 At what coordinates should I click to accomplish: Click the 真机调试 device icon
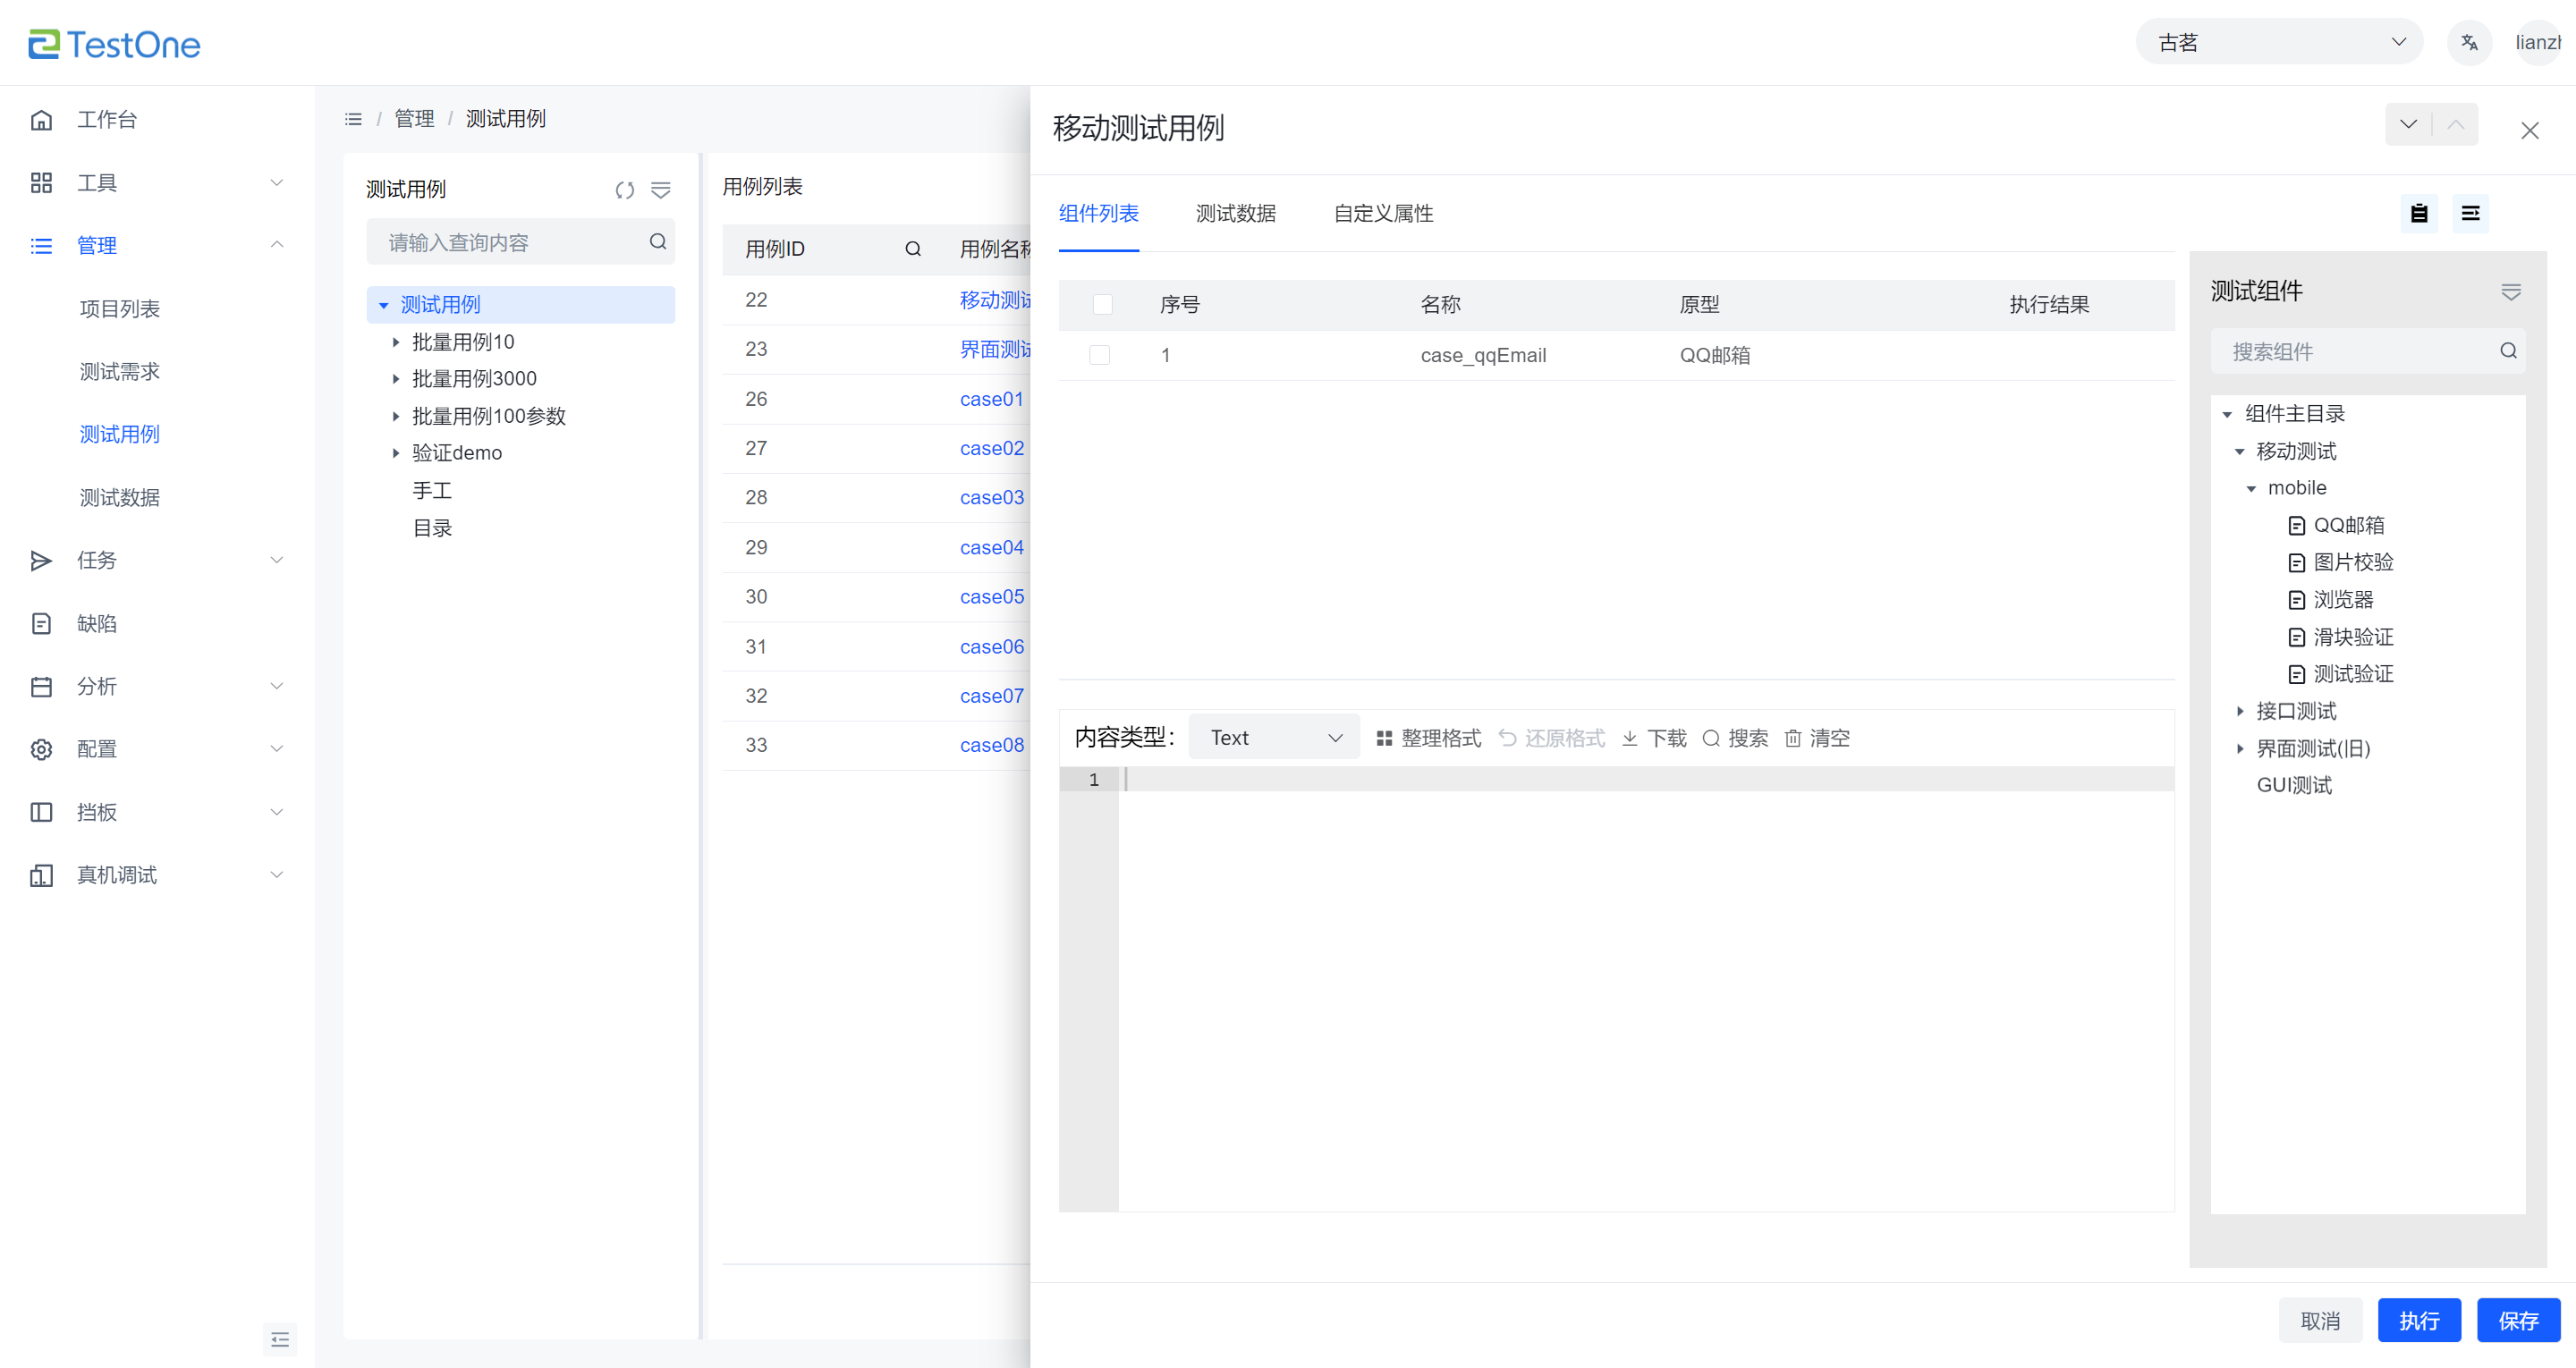[x=41, y=876]
